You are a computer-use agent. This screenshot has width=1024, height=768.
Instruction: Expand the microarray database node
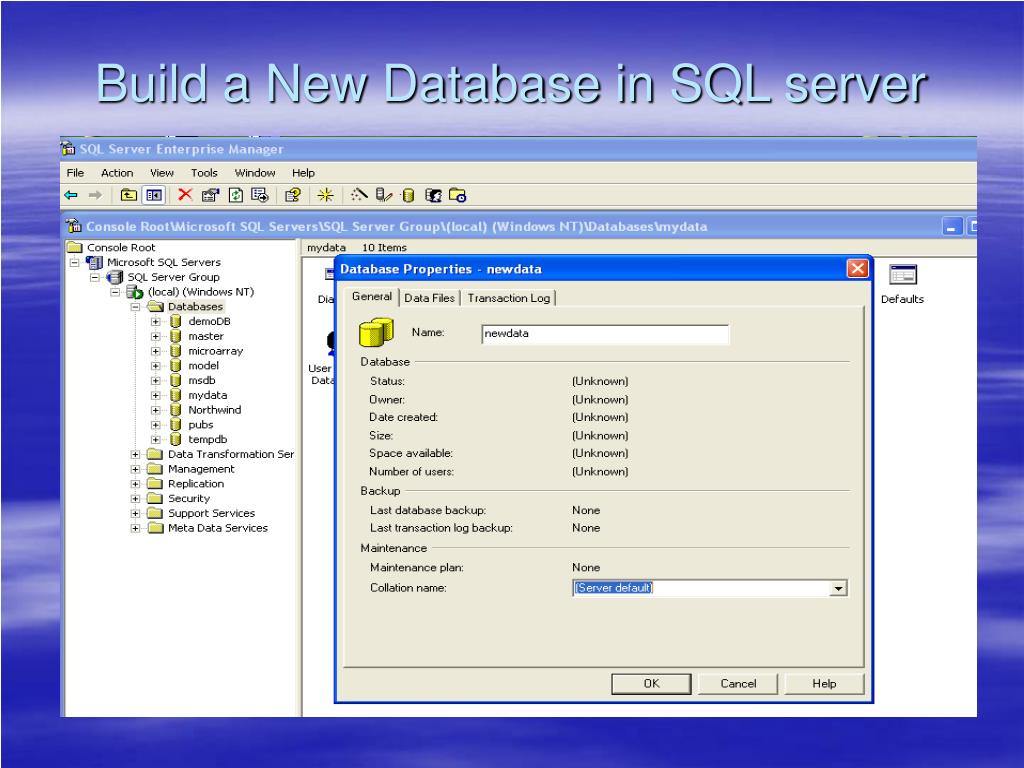pyautogui.click(x=155, y=351)
